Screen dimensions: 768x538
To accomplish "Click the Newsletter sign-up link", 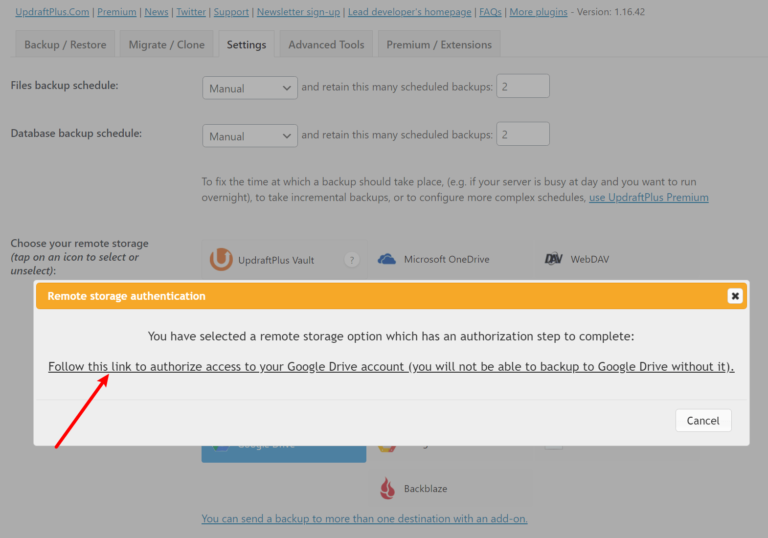I will [298, 12].
